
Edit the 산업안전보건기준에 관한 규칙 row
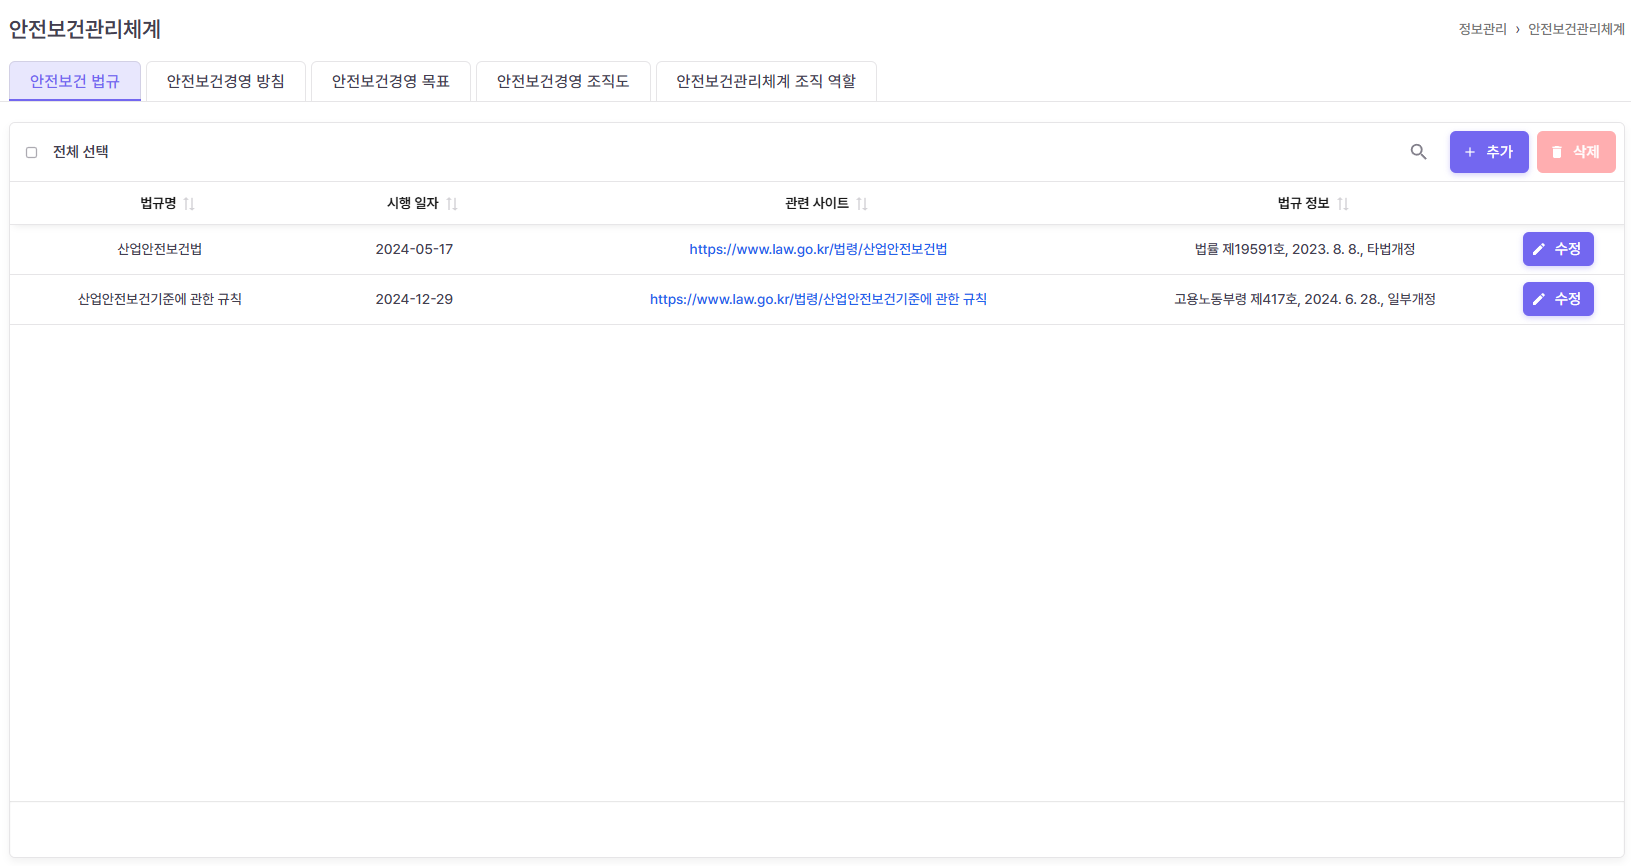pos(1557,299)
